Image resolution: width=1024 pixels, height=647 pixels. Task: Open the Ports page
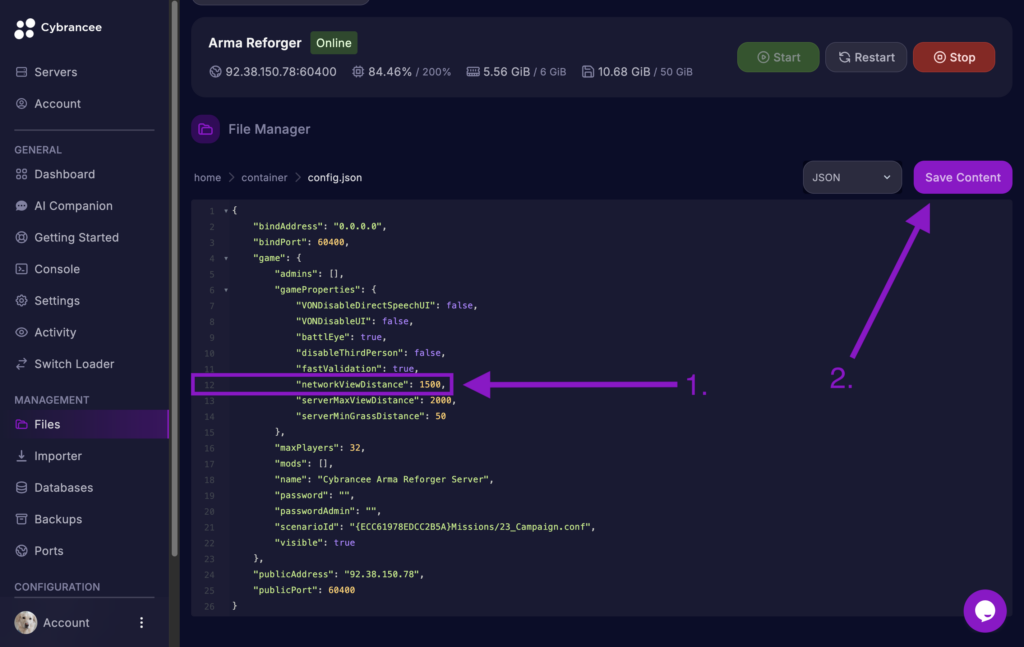click(84, 551)
